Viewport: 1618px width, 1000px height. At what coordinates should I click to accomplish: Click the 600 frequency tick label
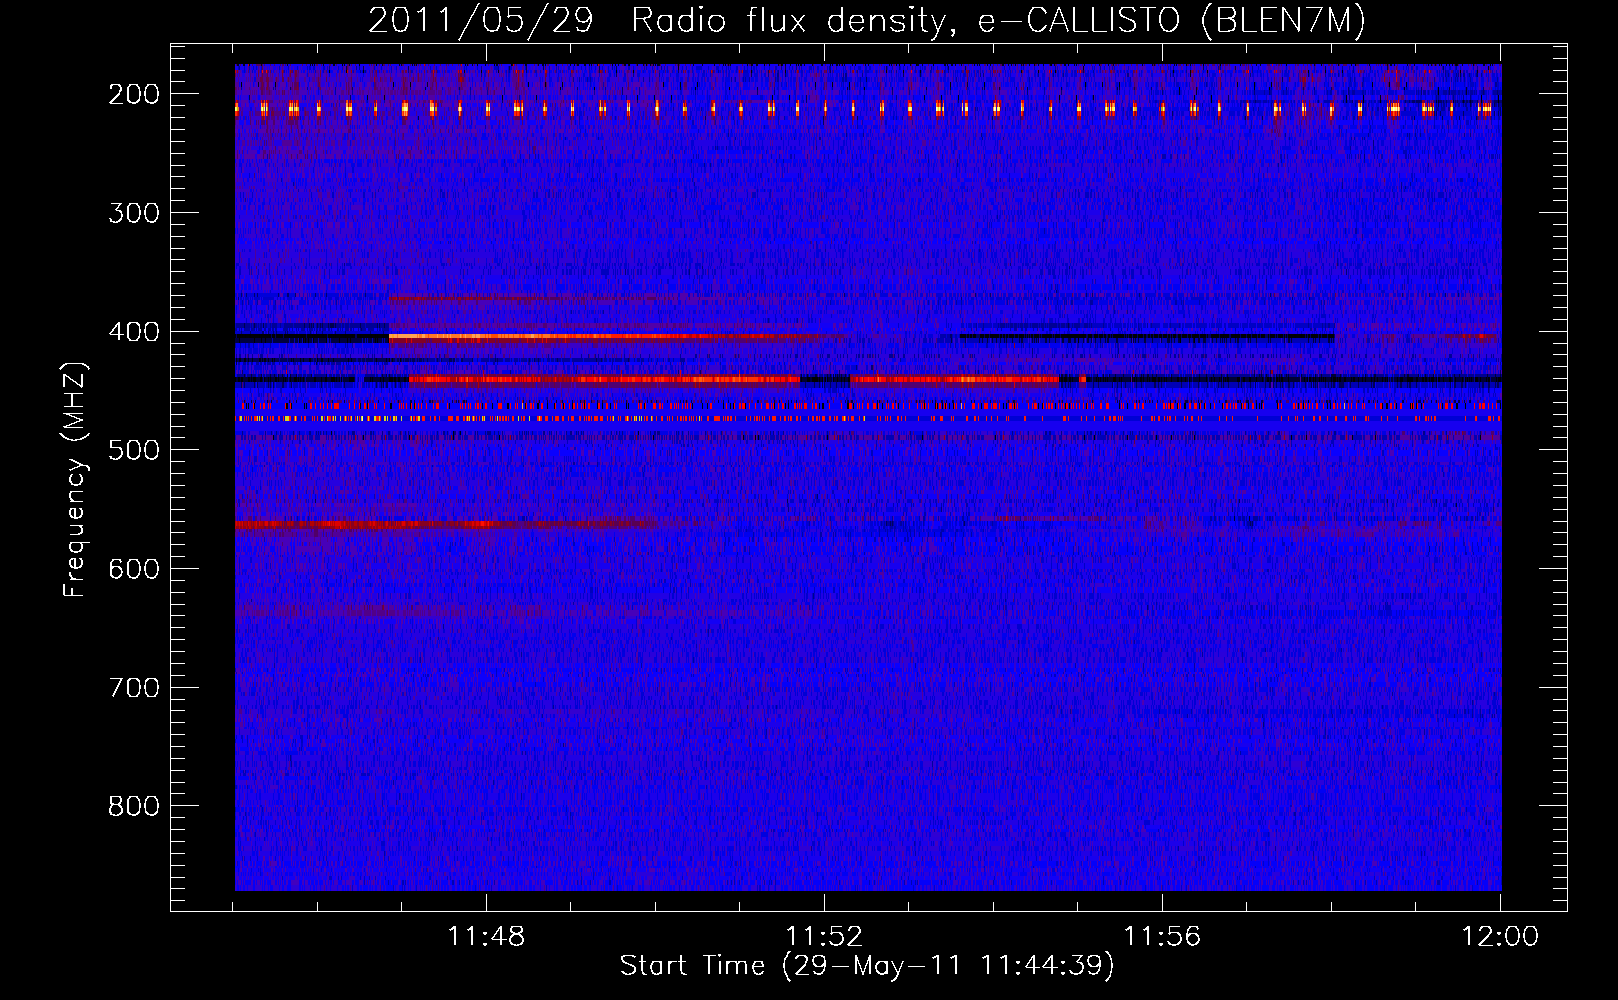click(x=134, y=569)
